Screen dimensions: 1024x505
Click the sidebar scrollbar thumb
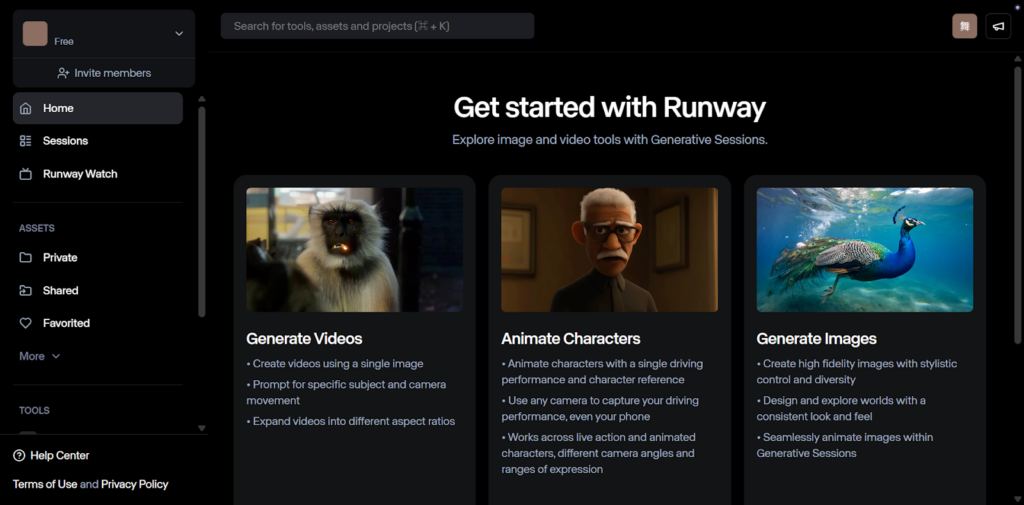coord(202,212)
